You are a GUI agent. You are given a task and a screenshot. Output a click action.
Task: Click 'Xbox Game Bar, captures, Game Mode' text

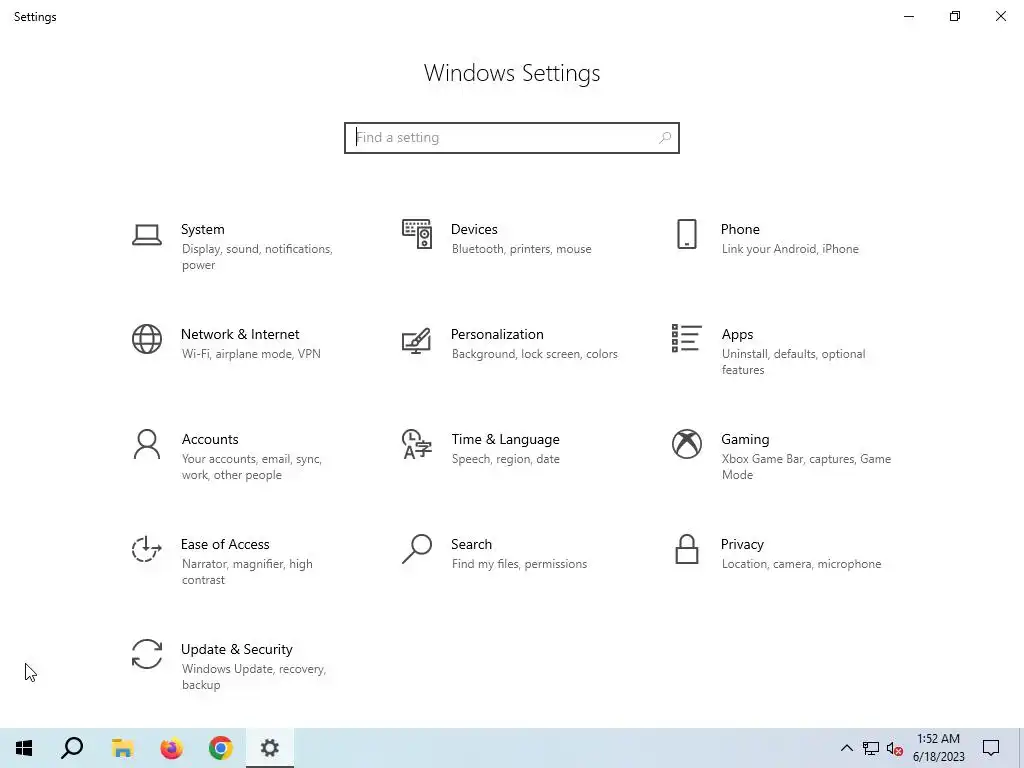(x=806, y=467)
